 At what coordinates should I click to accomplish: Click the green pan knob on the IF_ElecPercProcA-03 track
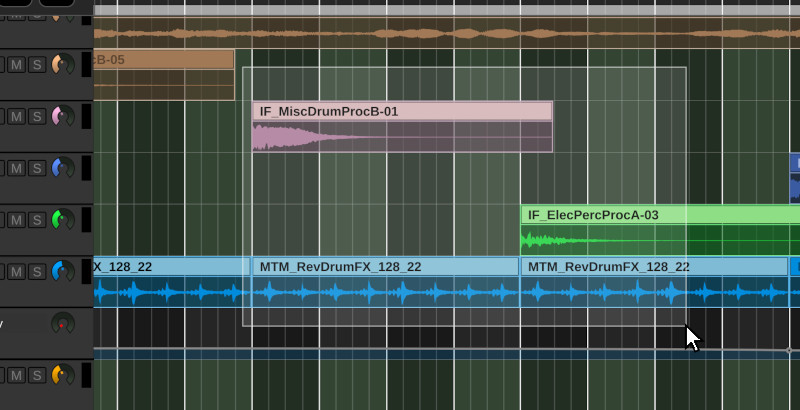(63, 220)
